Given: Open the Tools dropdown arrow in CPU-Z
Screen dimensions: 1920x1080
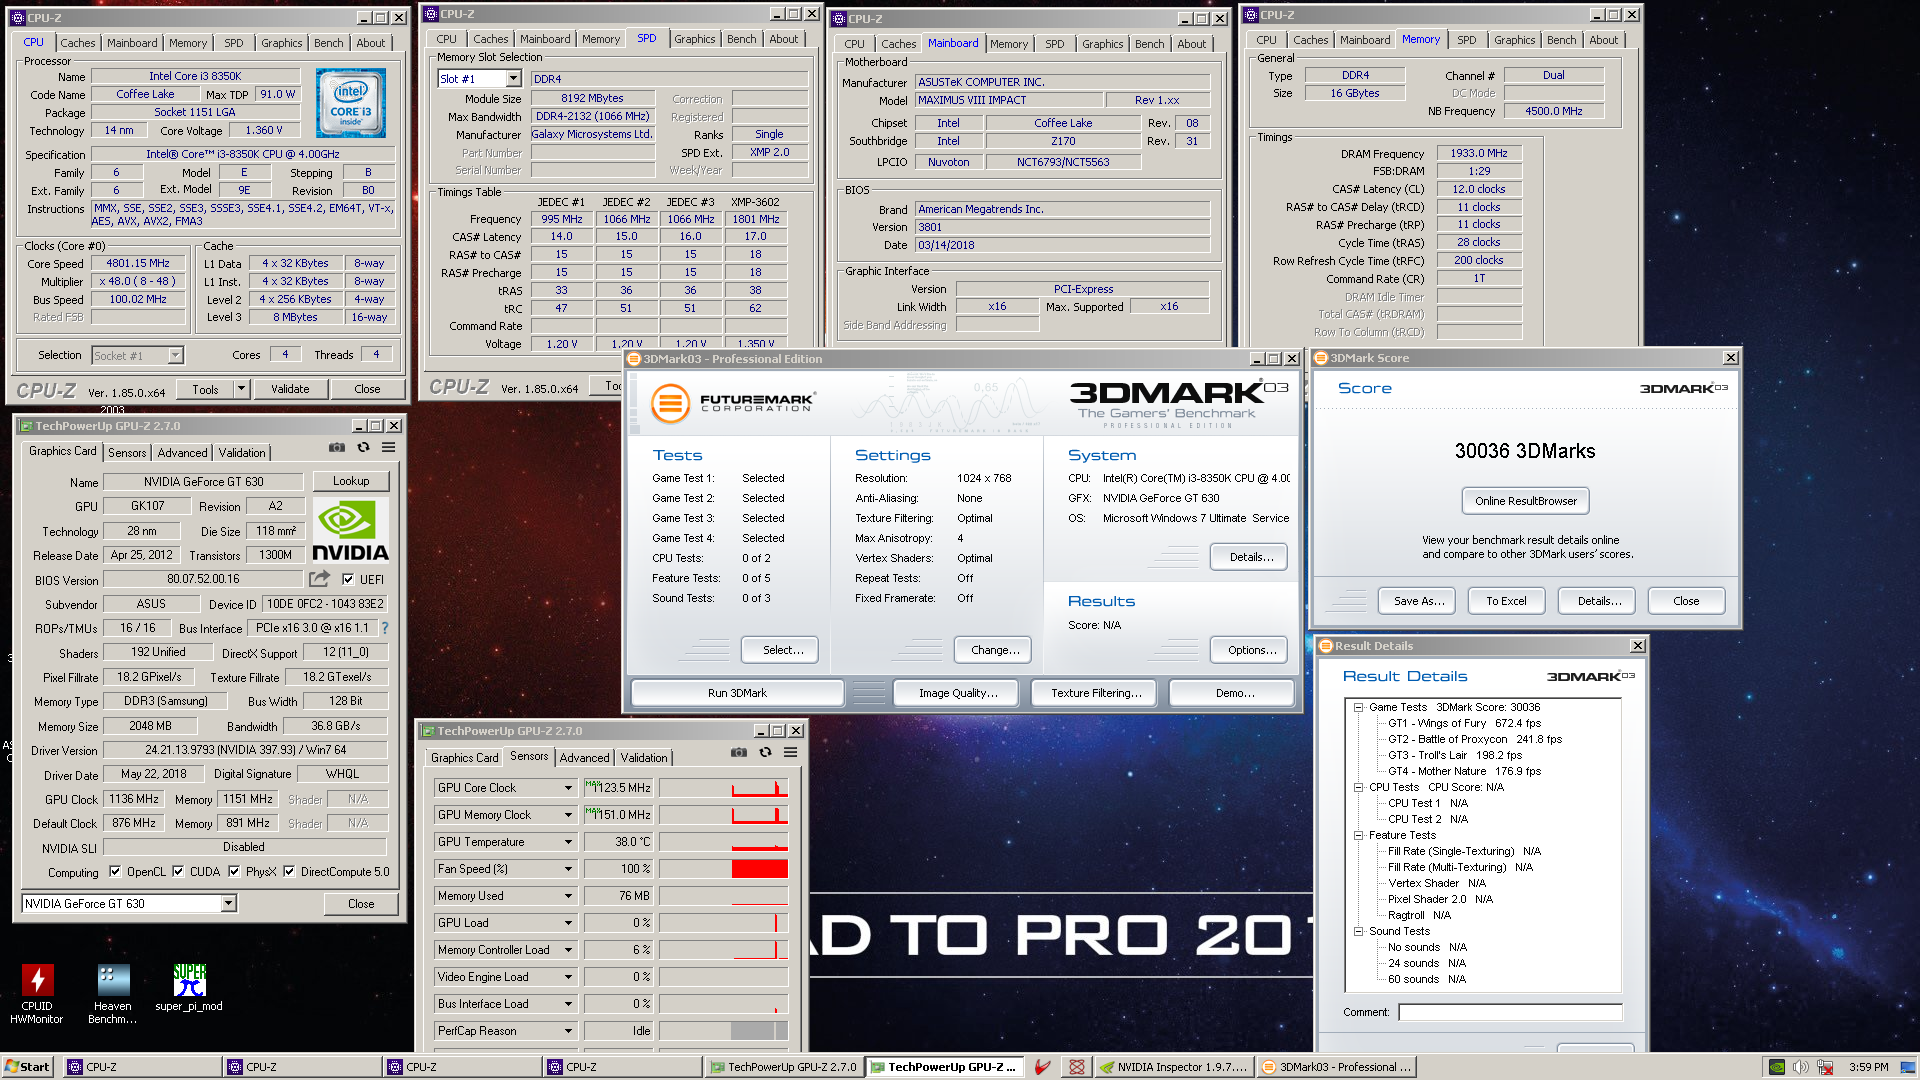Looking at the screenshot, I should tap(241, 389).
